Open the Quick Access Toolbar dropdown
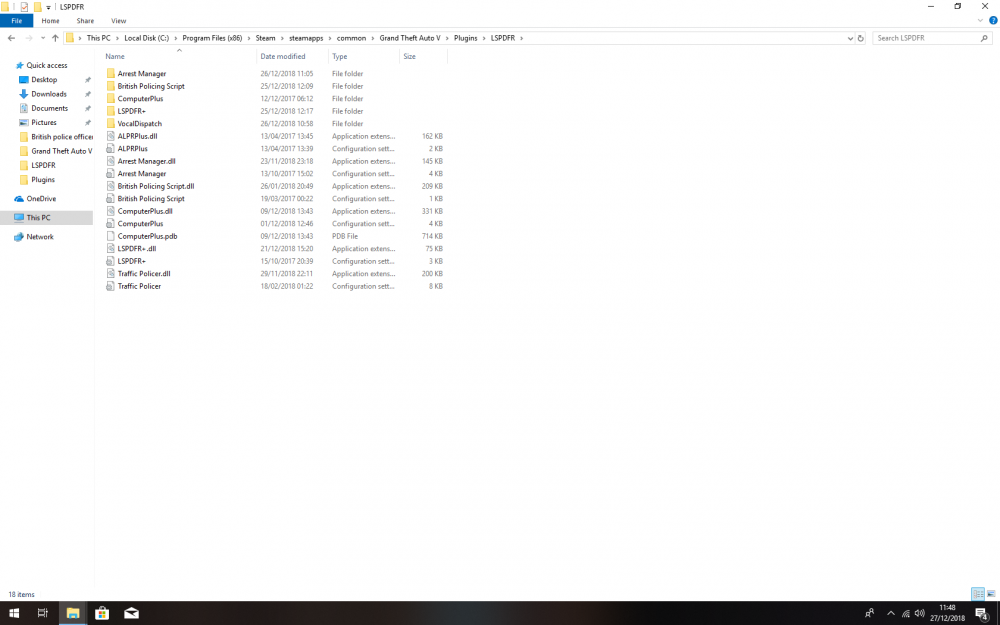 point(48,7)
